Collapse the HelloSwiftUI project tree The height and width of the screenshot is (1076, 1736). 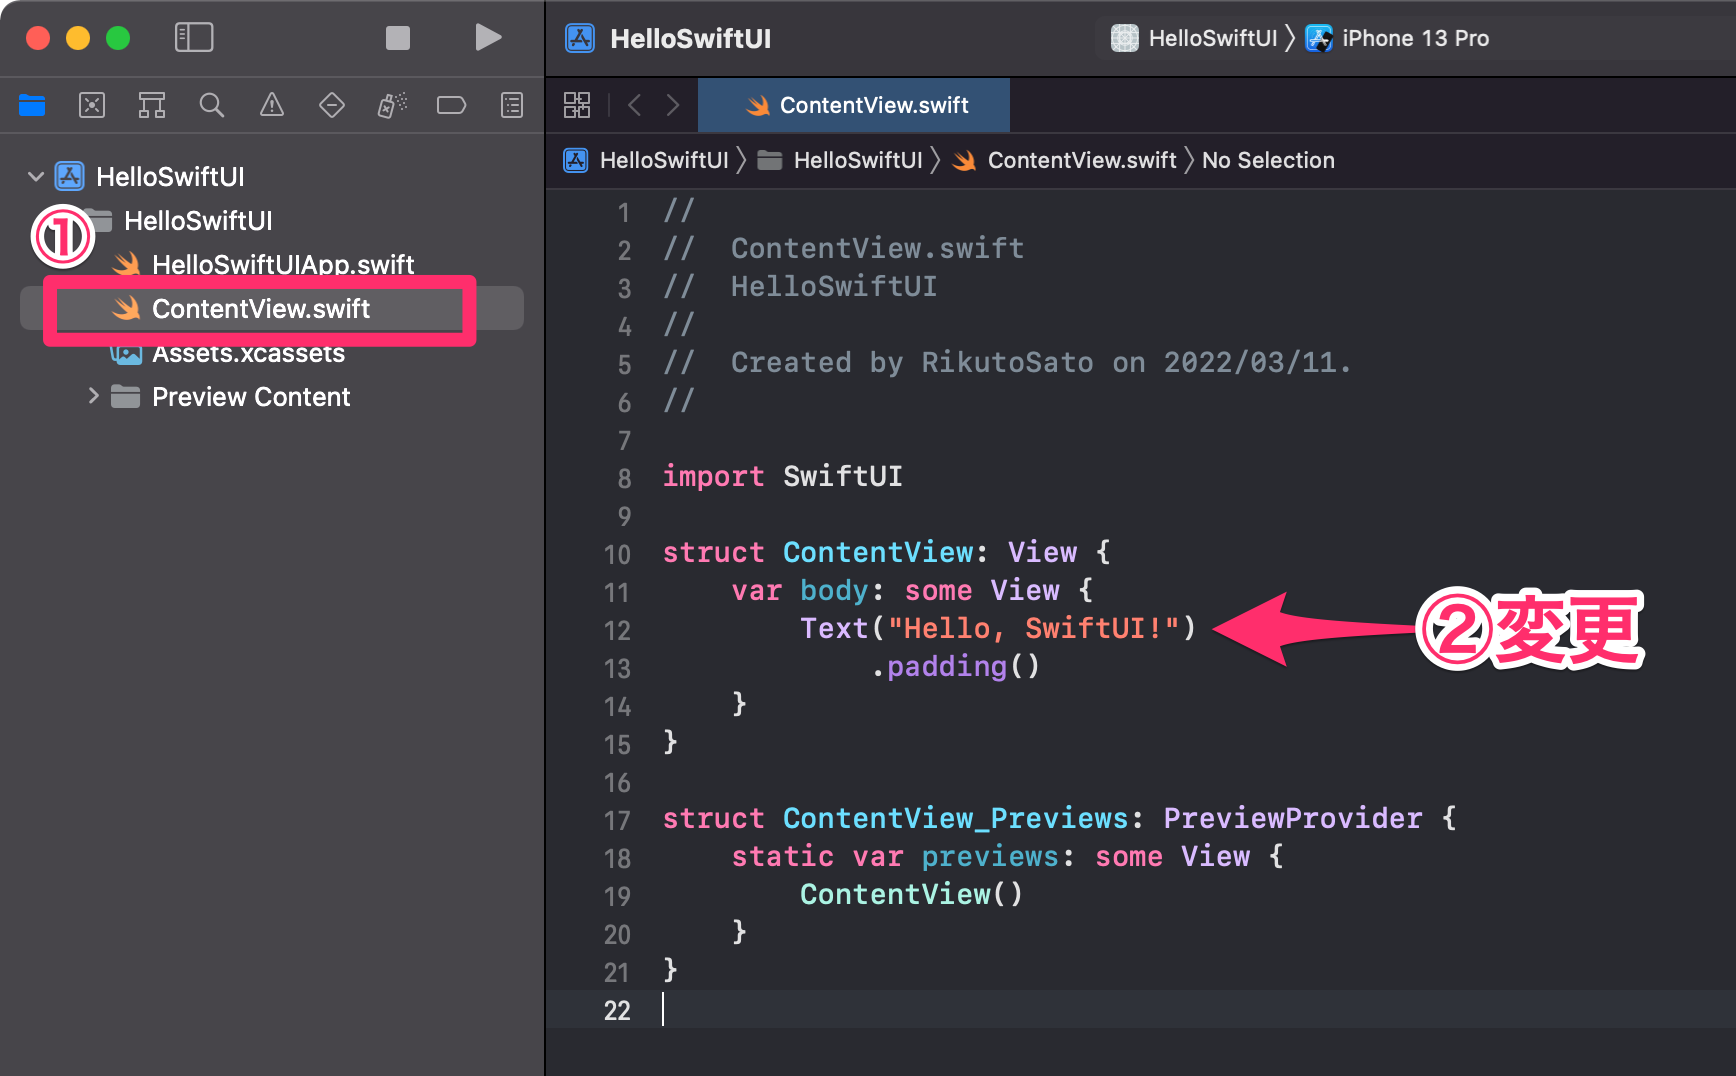coord(36,176)
